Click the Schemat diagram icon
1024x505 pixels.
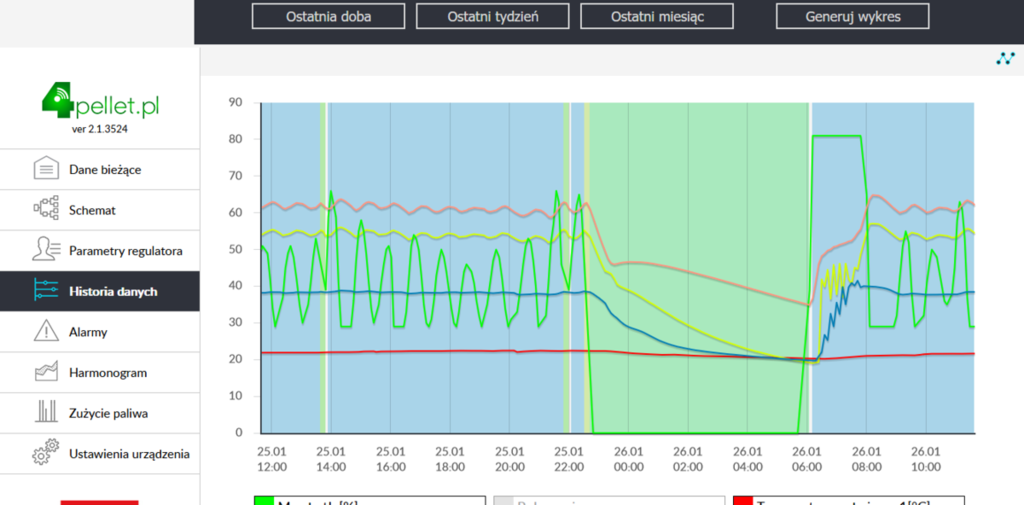46,210
